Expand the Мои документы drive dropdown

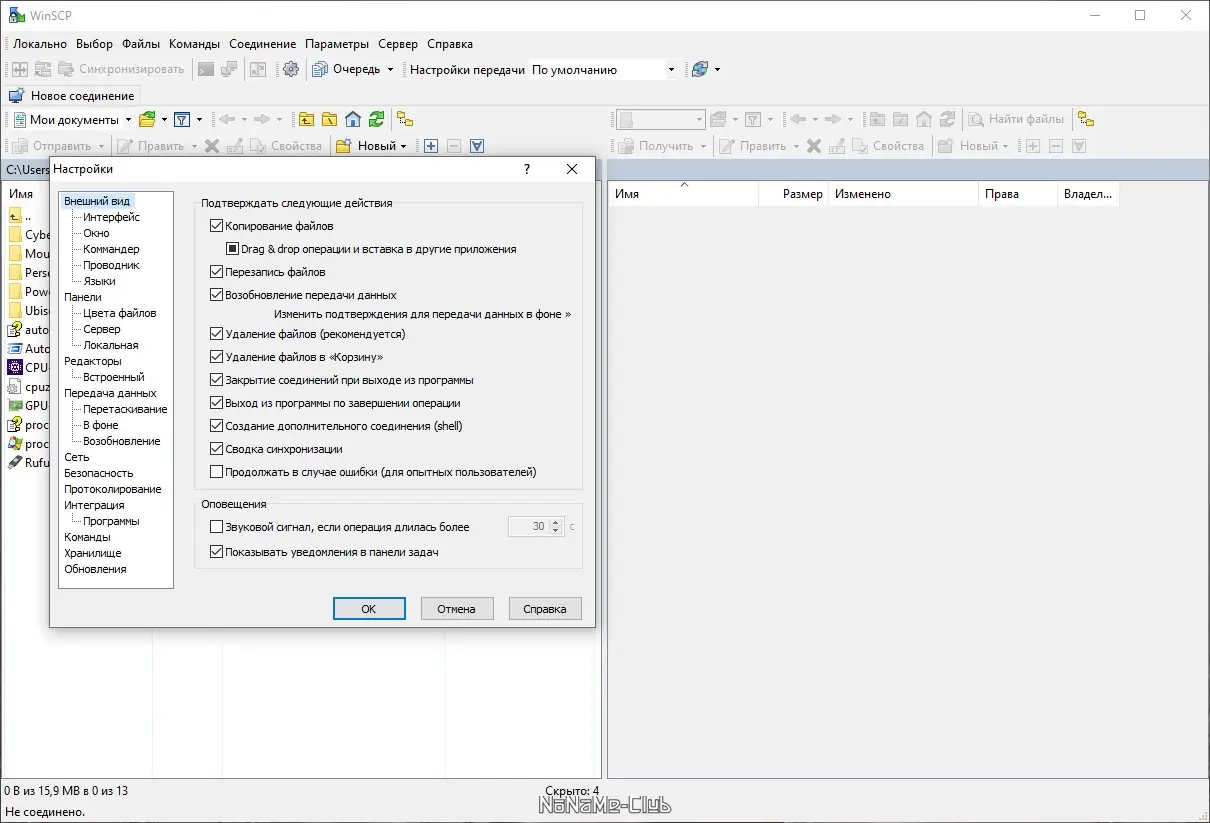(128, 119)
